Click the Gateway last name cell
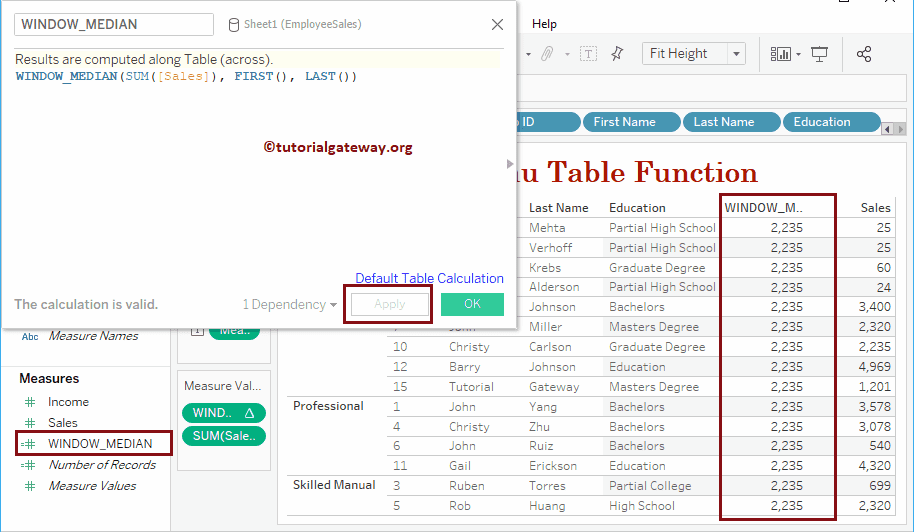Screen dimensions: 914x532 554,387
